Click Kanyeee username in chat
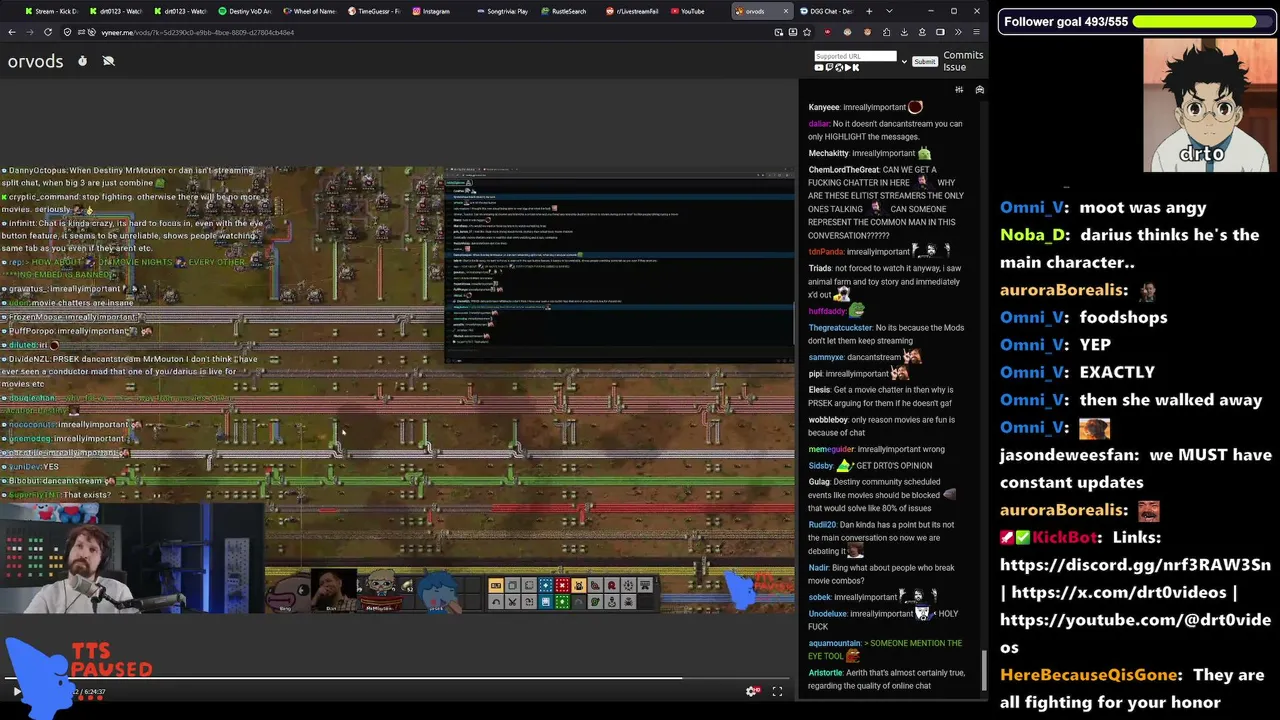The width and height of the screenshot is (1280, 720). click(x=823, y=107)
